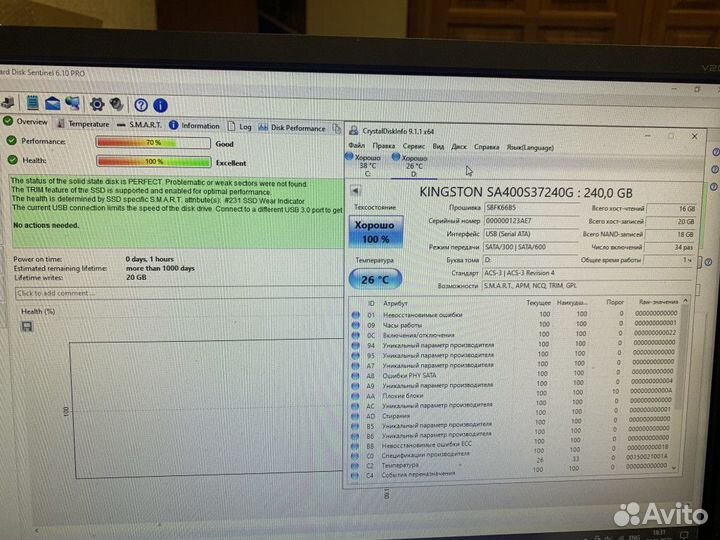720x540 pixels.
Task: Click the Порог column header
Action: 615,302
